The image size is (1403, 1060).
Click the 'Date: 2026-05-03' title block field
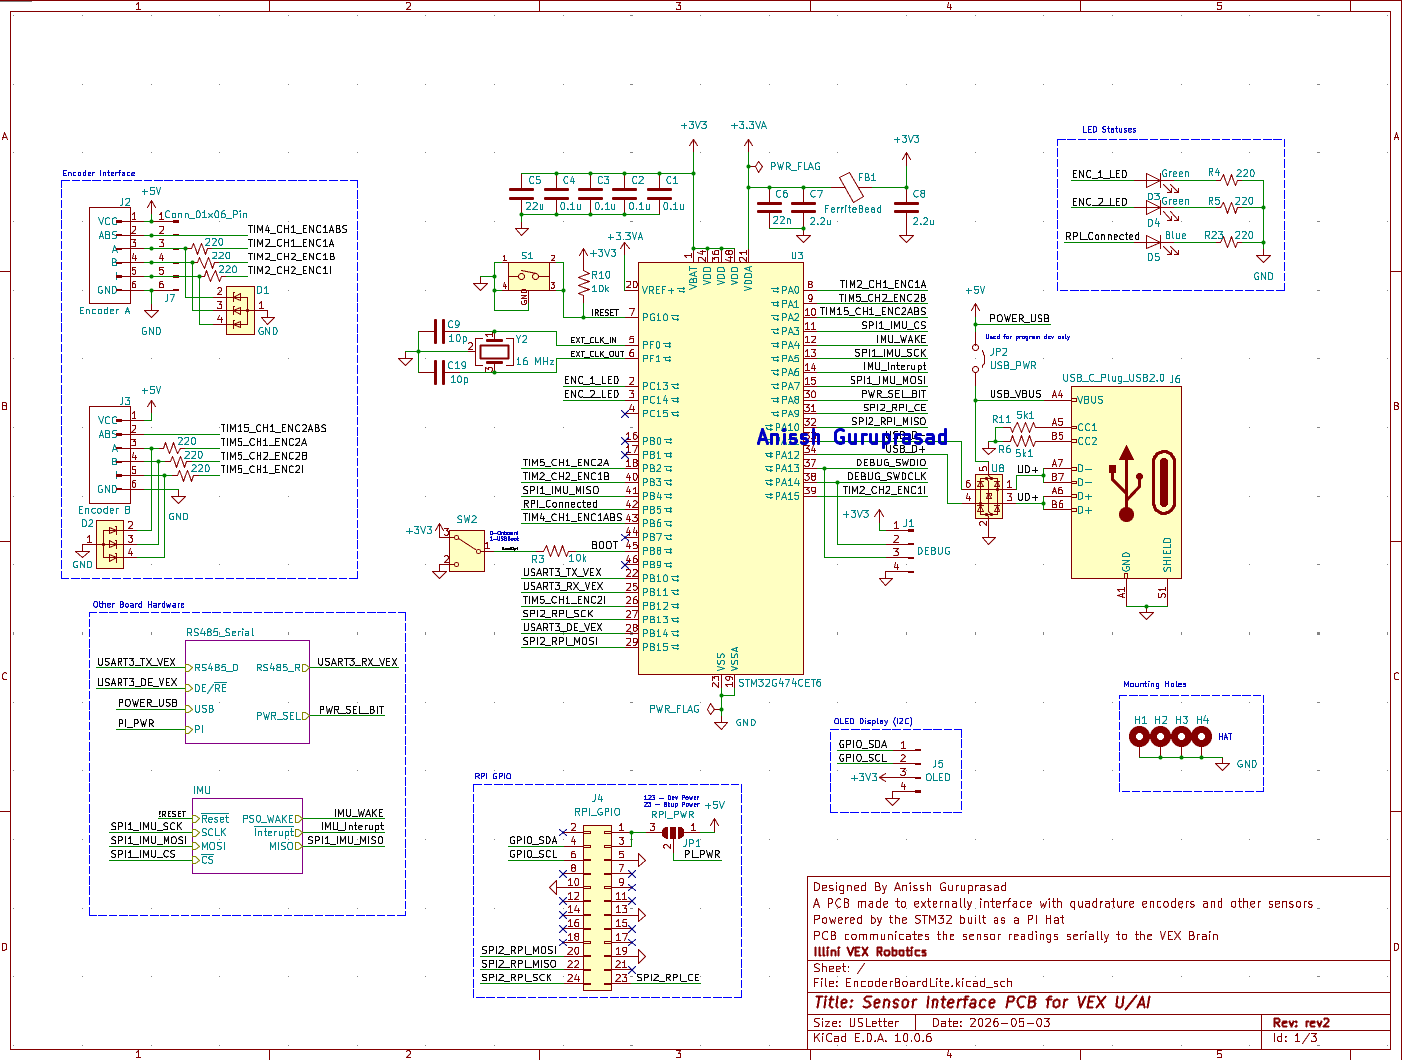click(x=991, y=1023)
